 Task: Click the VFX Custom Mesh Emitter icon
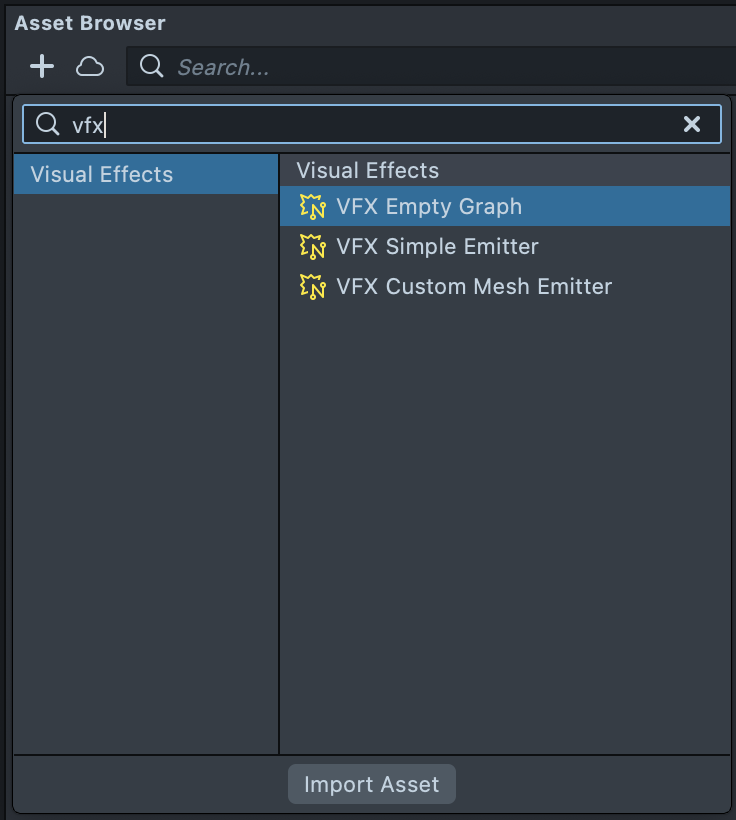click(313, 287)
